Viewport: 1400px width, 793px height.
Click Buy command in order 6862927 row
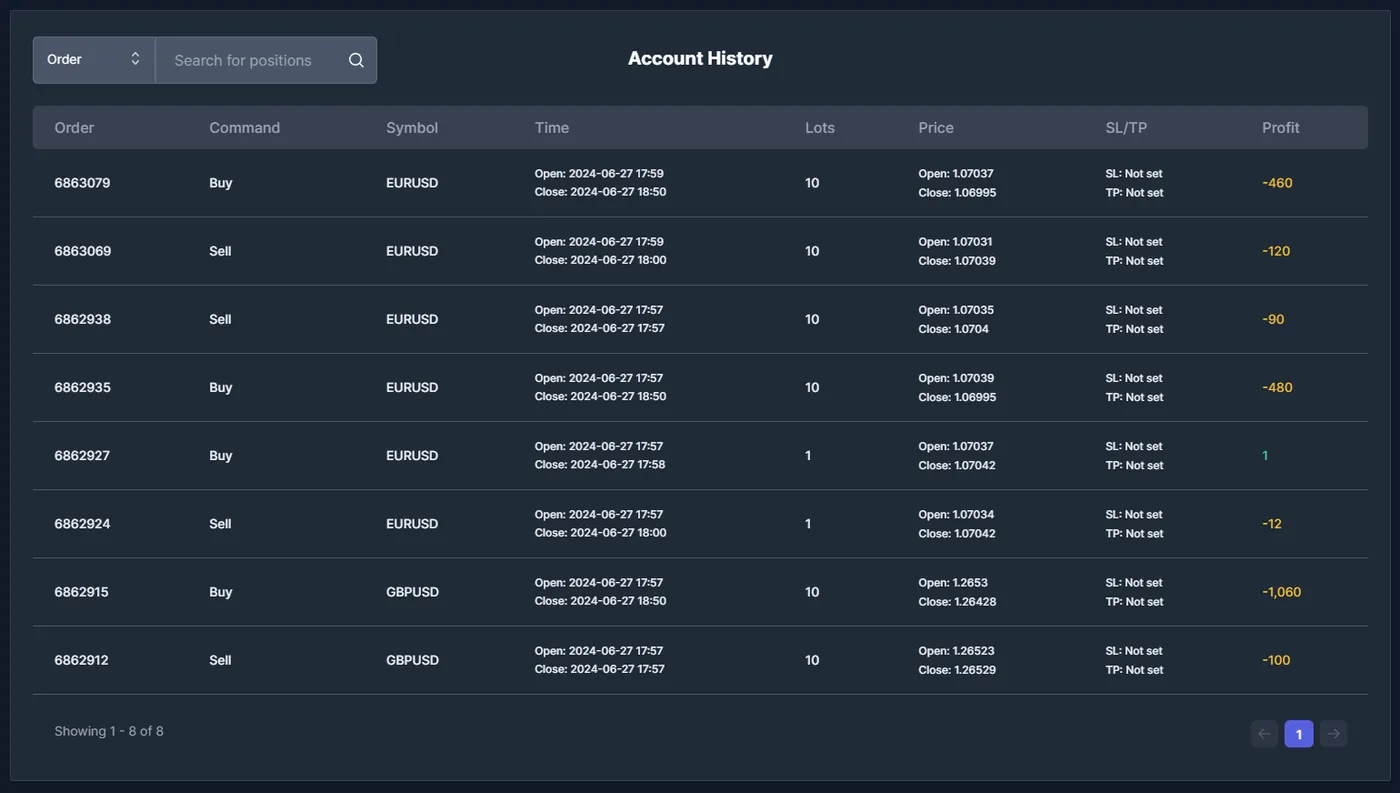click(x=221, y=455)
